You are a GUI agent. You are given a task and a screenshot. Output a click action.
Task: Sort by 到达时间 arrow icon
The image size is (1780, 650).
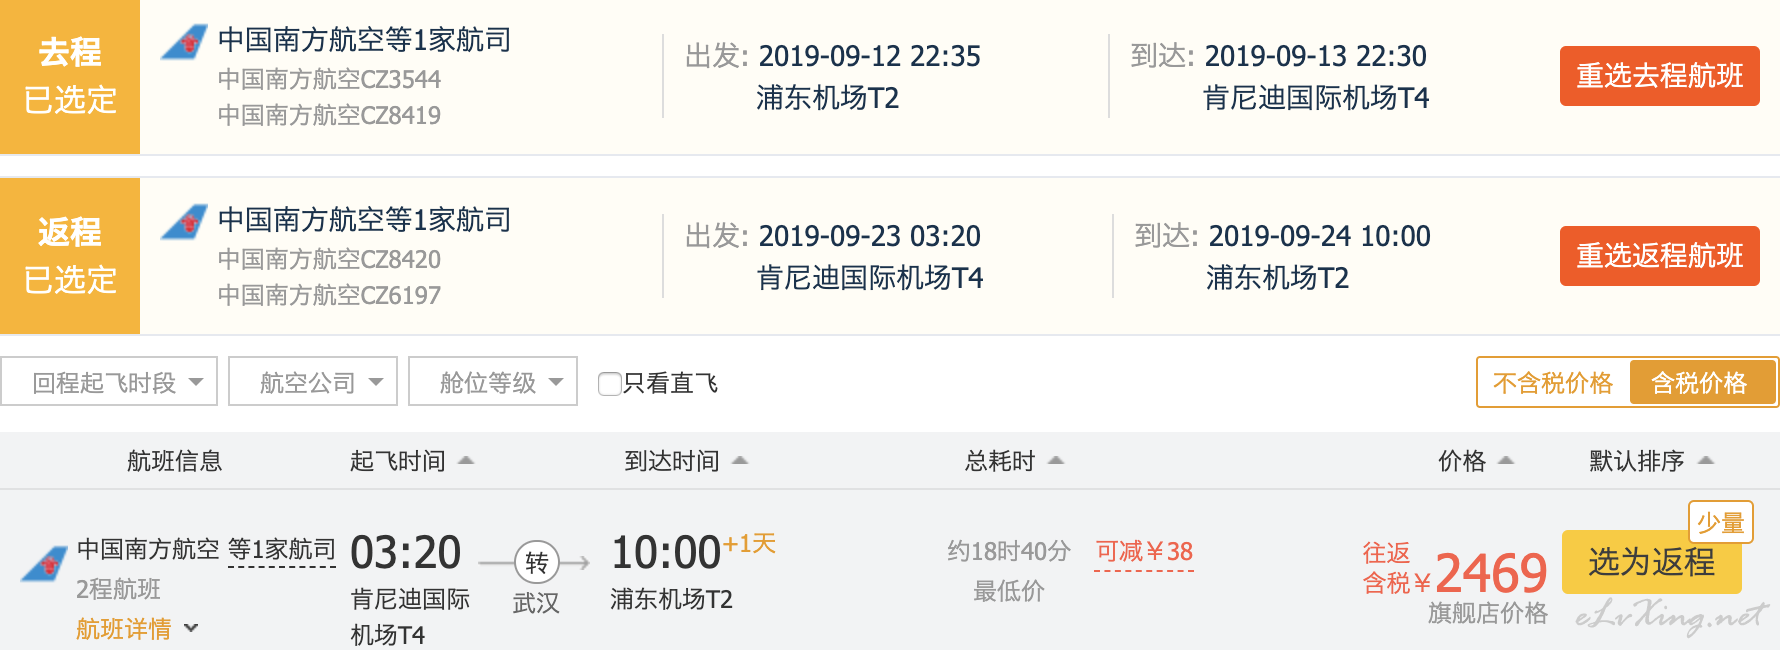coord(740,461)
